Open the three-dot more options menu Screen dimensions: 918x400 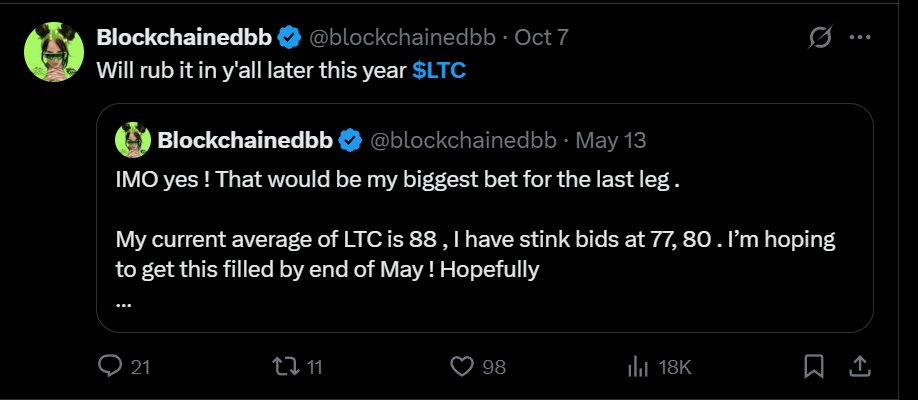click(x=859, y=39)
